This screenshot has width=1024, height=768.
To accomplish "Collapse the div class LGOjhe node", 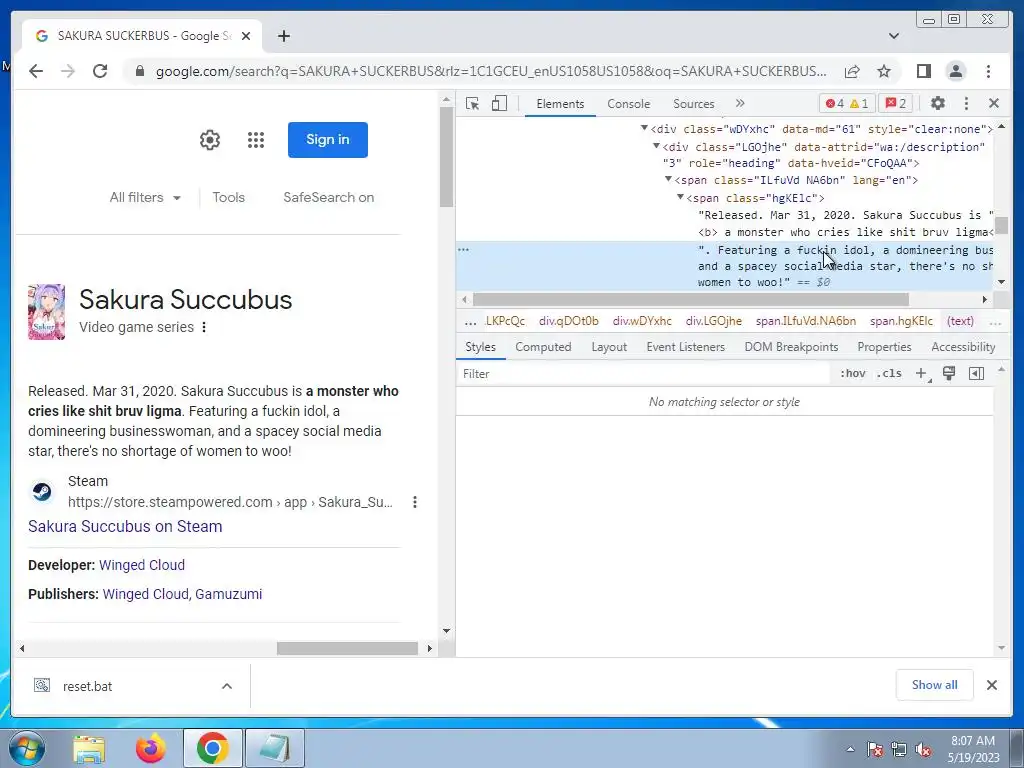I will [656, 146].
